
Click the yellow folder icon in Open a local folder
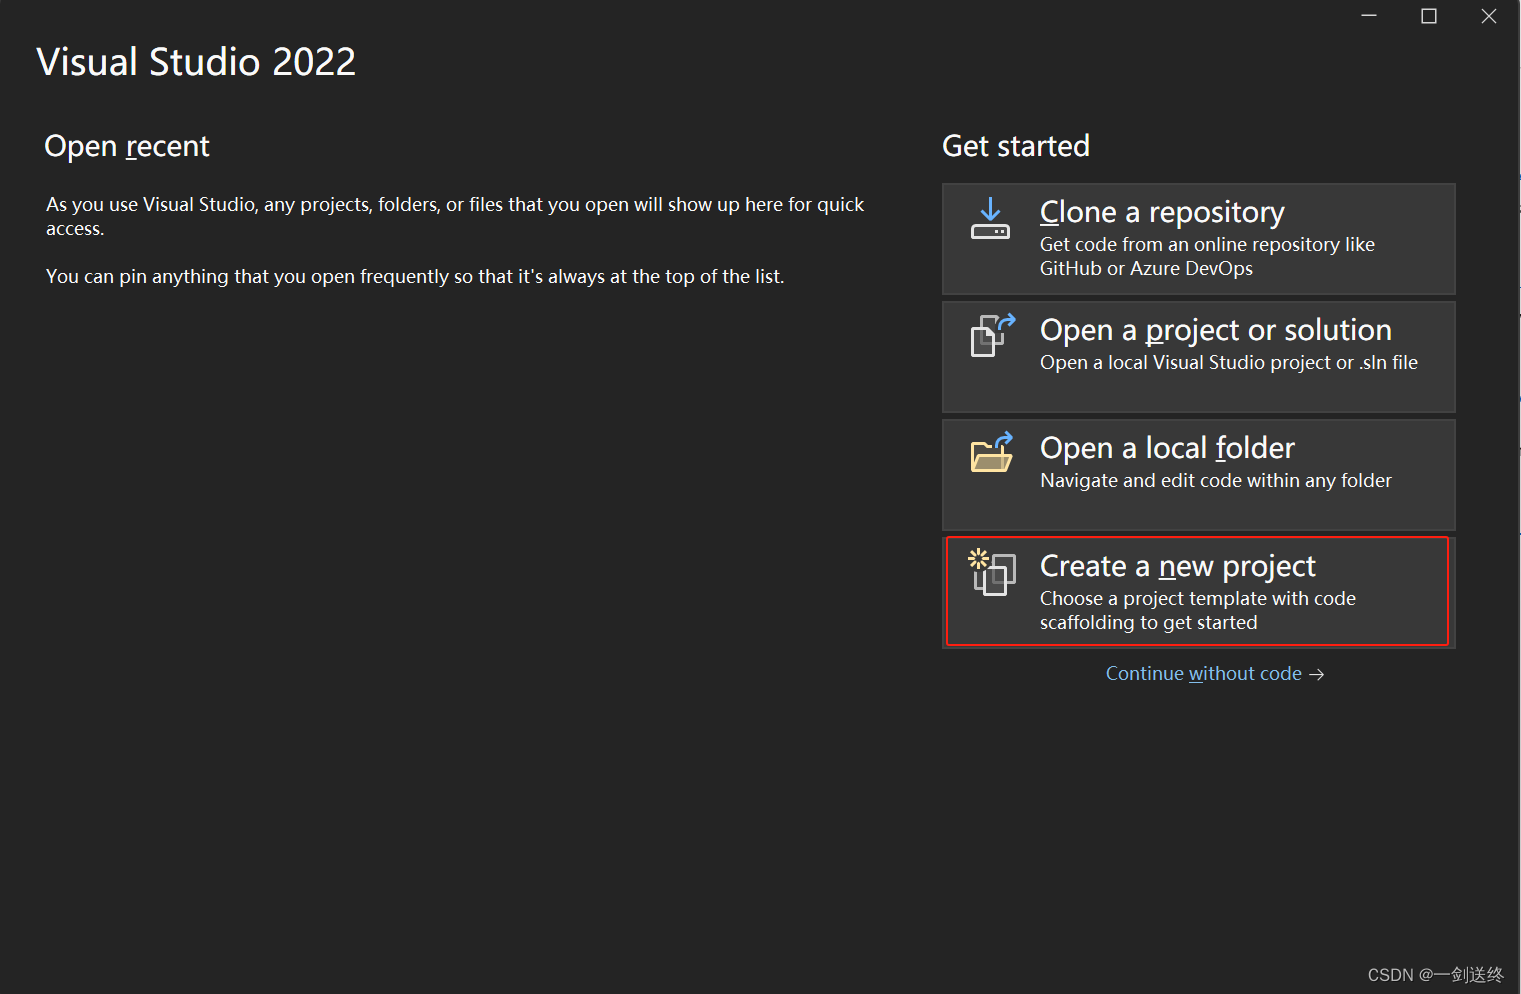[x=990, y=457]
